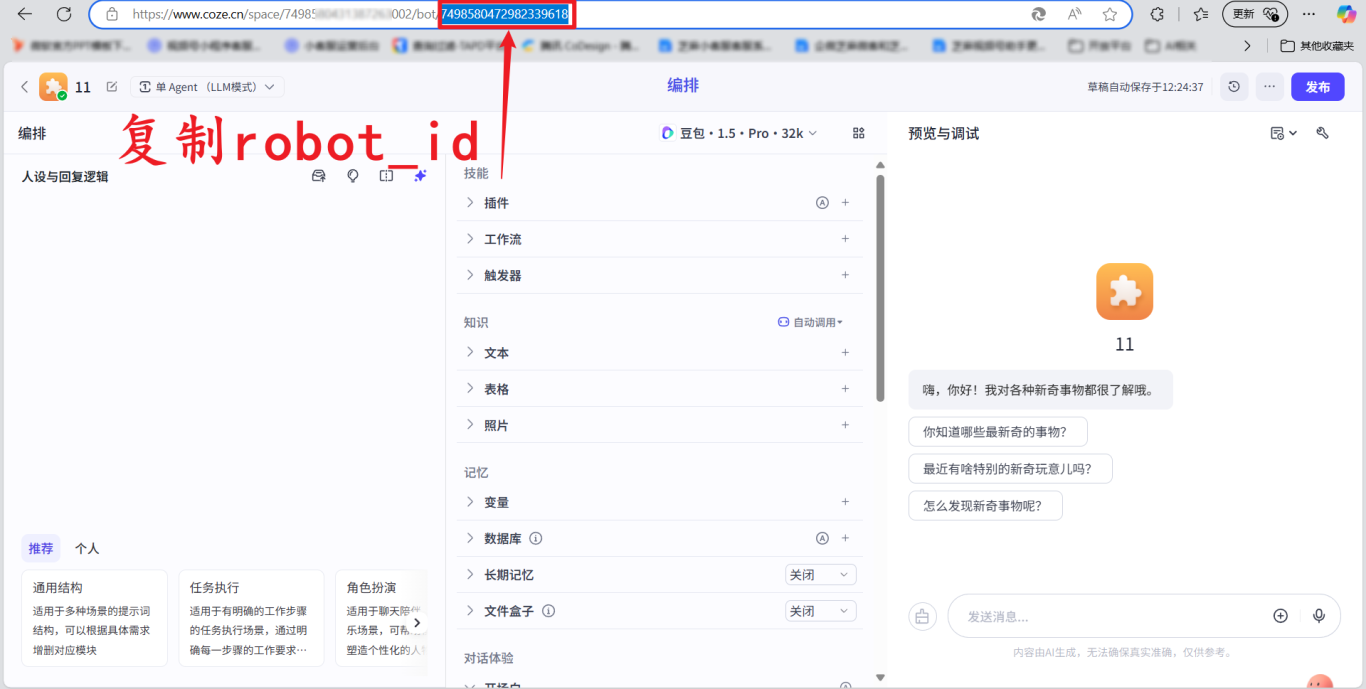Add a database with the 数据库 plus icon
1366x689 pixels.
pos(845,538)
